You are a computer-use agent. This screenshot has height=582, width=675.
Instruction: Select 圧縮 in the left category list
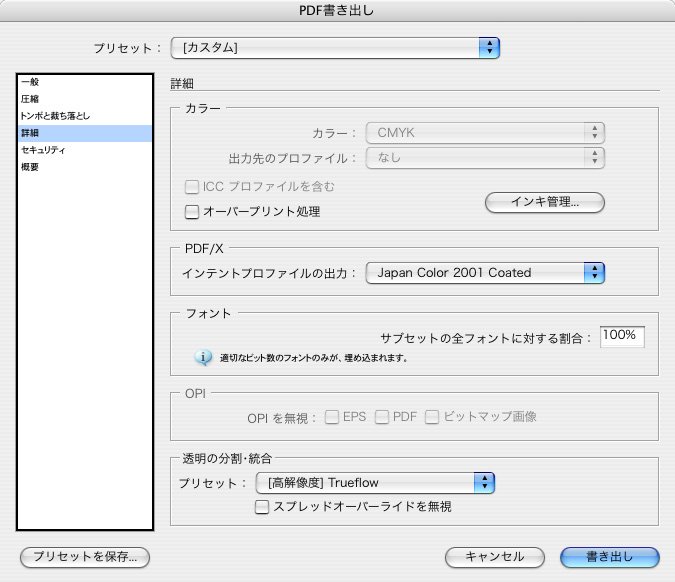point(85,99)
